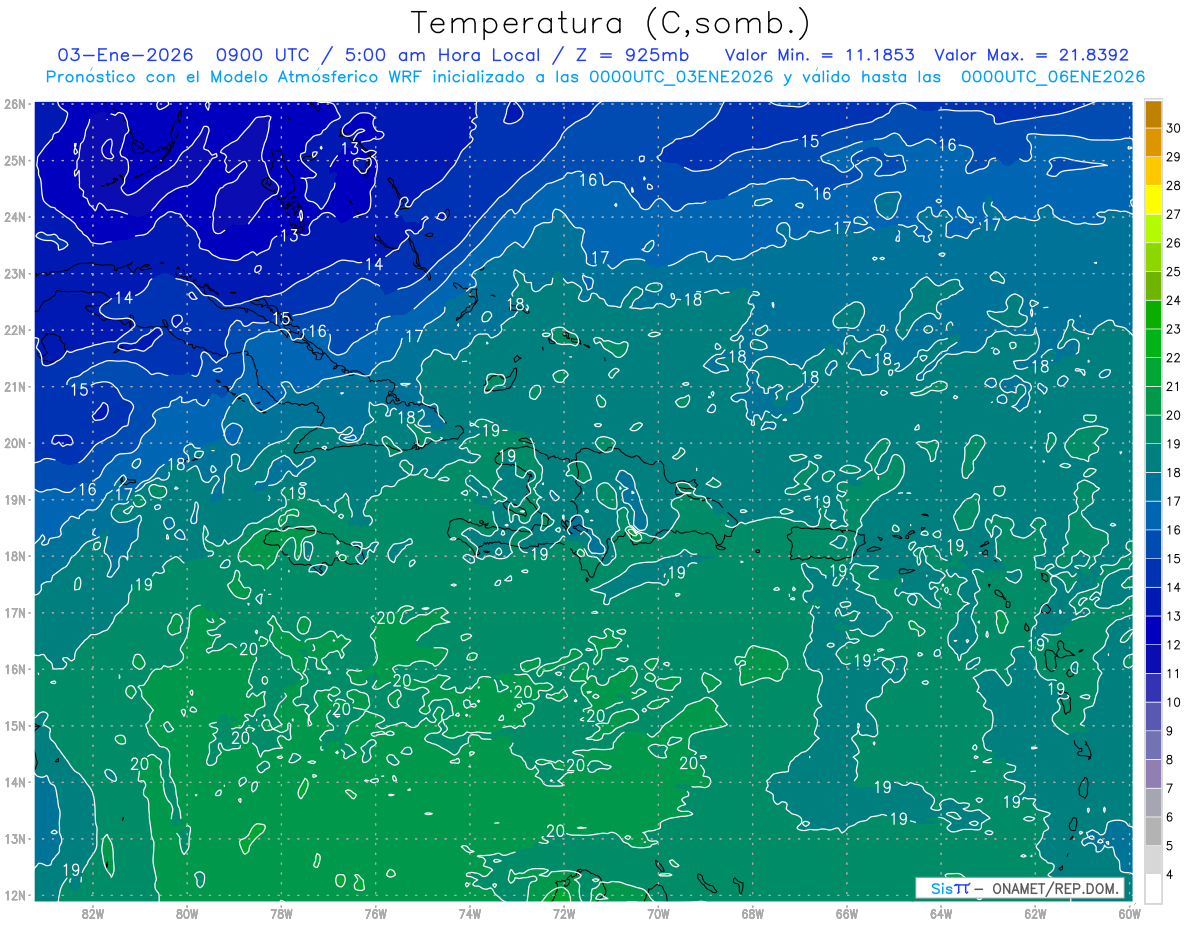Click the "14N" latitude axis label

click(x=14, y=782)
